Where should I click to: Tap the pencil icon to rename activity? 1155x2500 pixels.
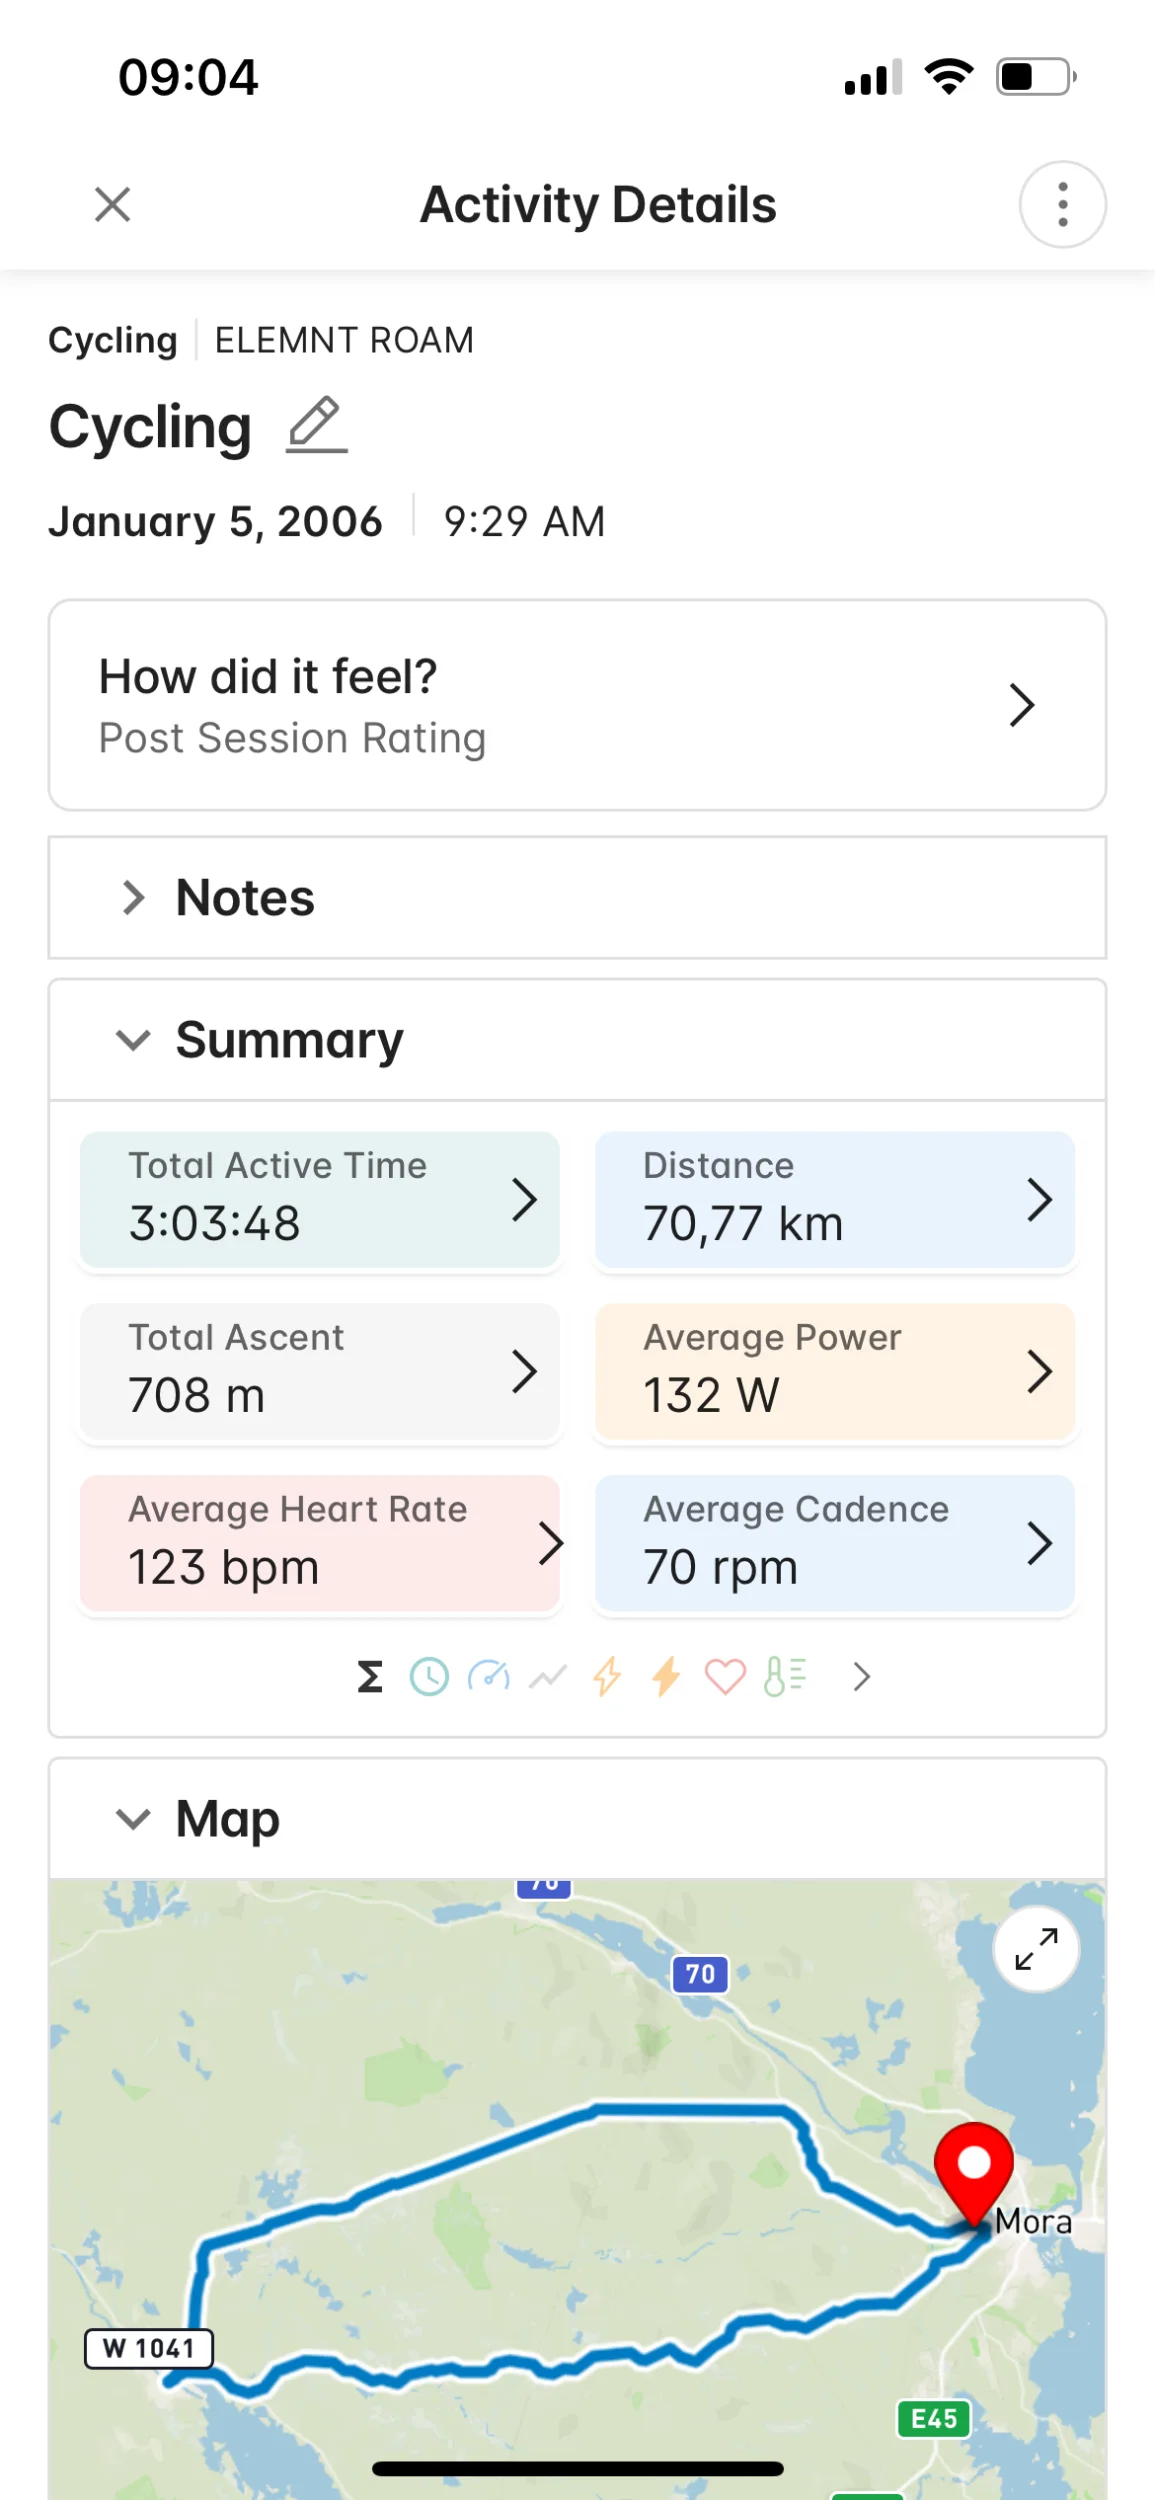pos(317,425)
